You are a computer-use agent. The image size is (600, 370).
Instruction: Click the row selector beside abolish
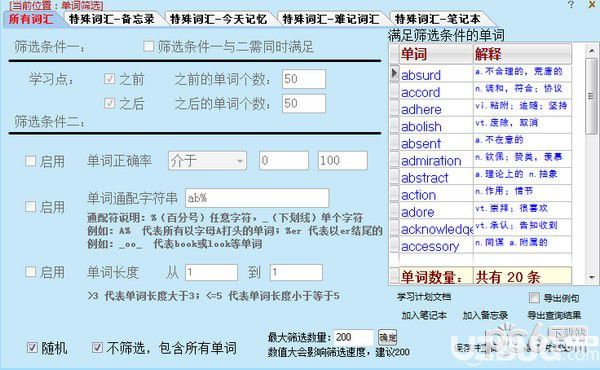394,125
